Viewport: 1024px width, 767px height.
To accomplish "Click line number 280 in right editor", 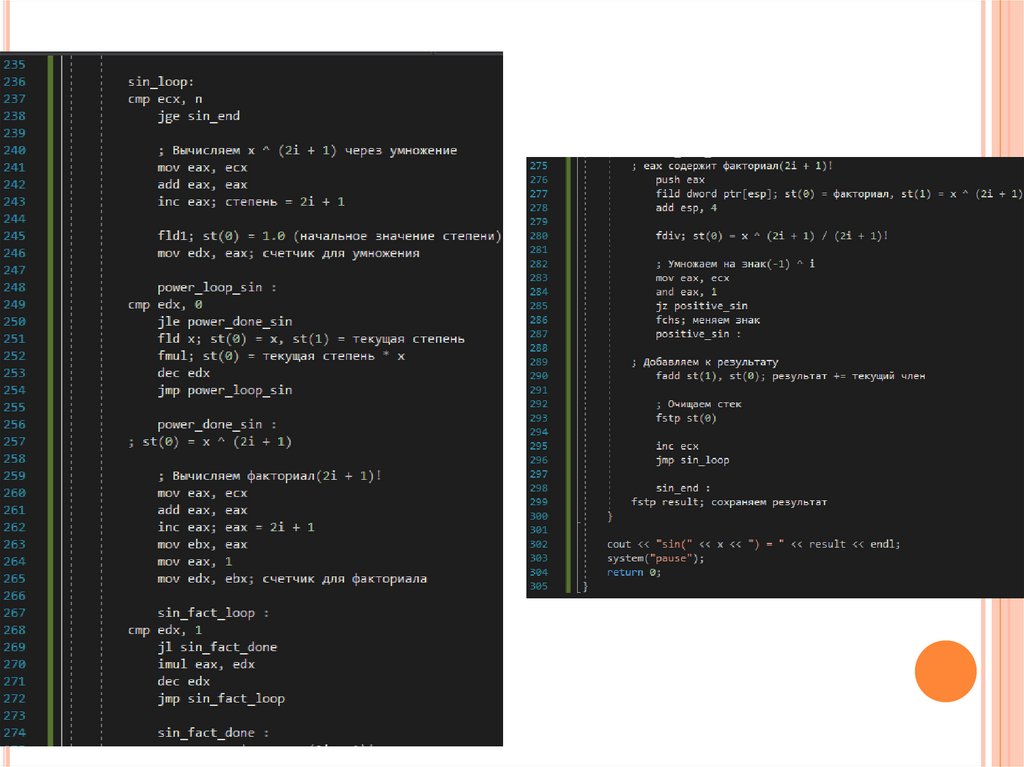I will click(x=539, y=236).
